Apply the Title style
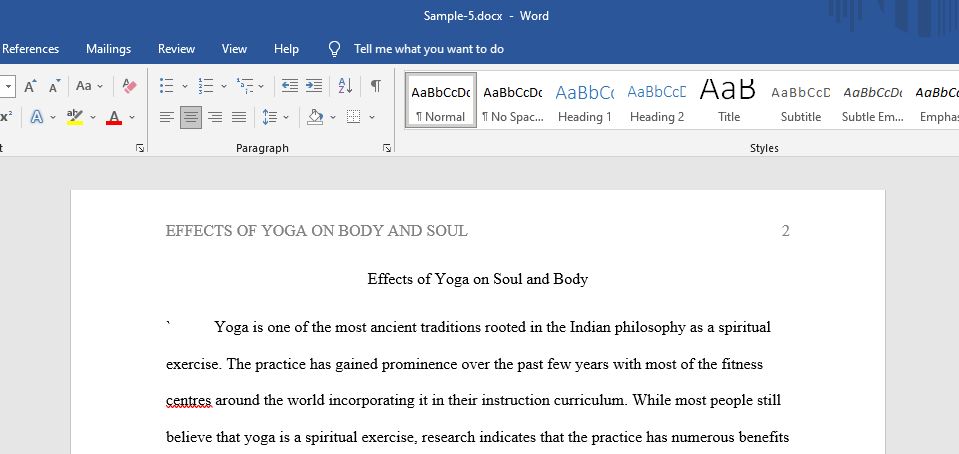Image resolution: width=959 pixels, height=454 pixels. click(x=728, y=100)
